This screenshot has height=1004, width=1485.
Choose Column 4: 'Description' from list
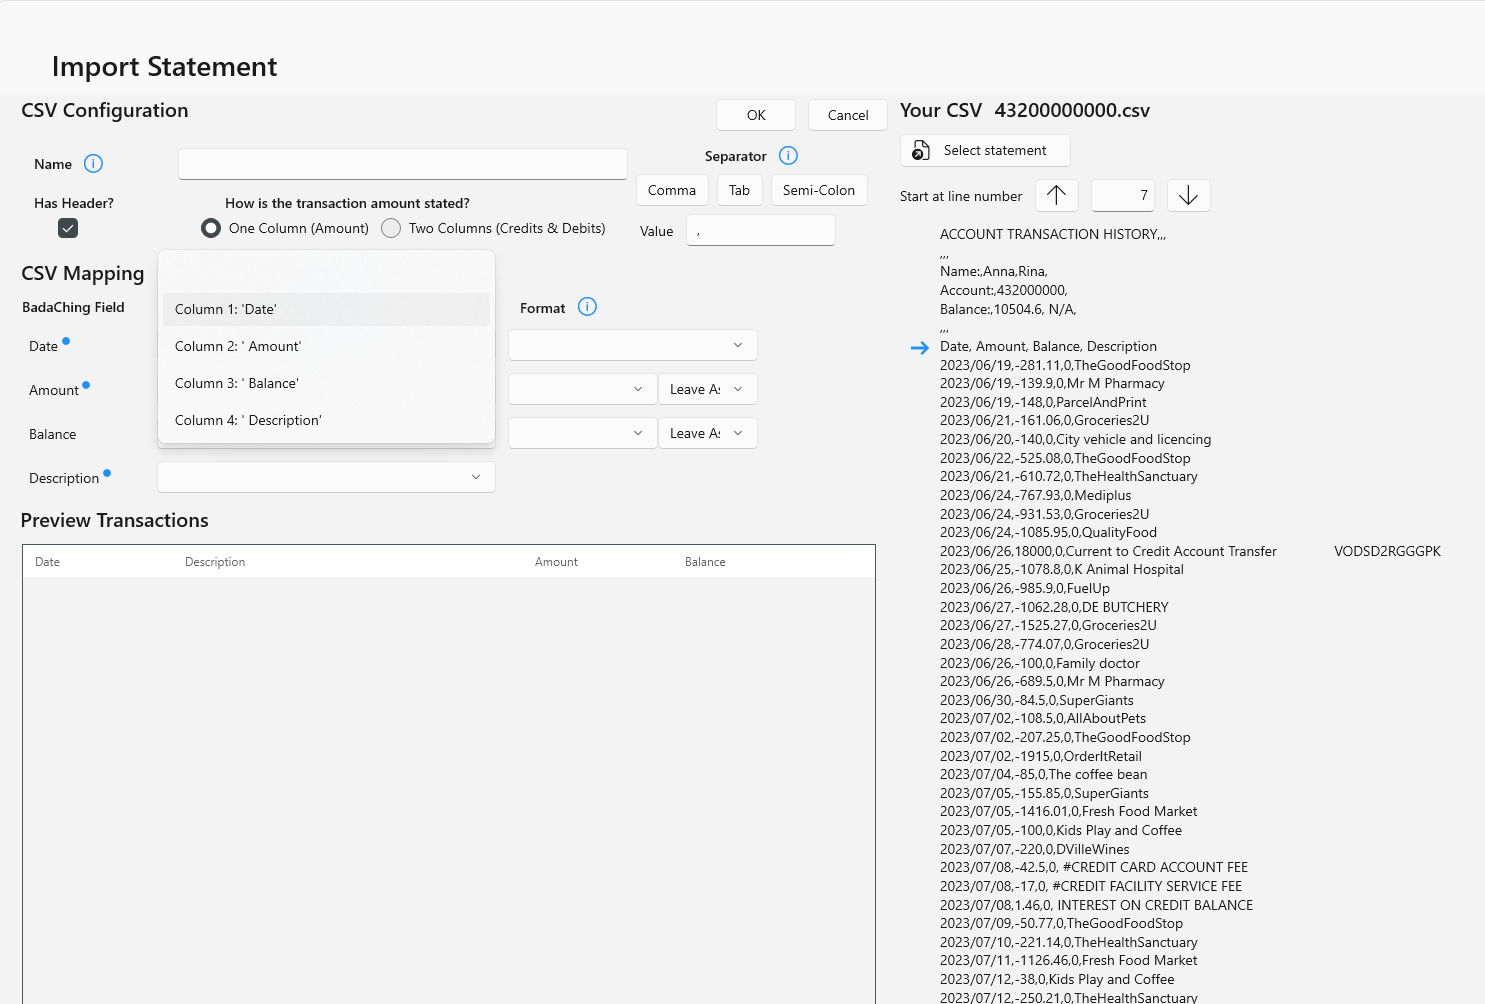326,421
